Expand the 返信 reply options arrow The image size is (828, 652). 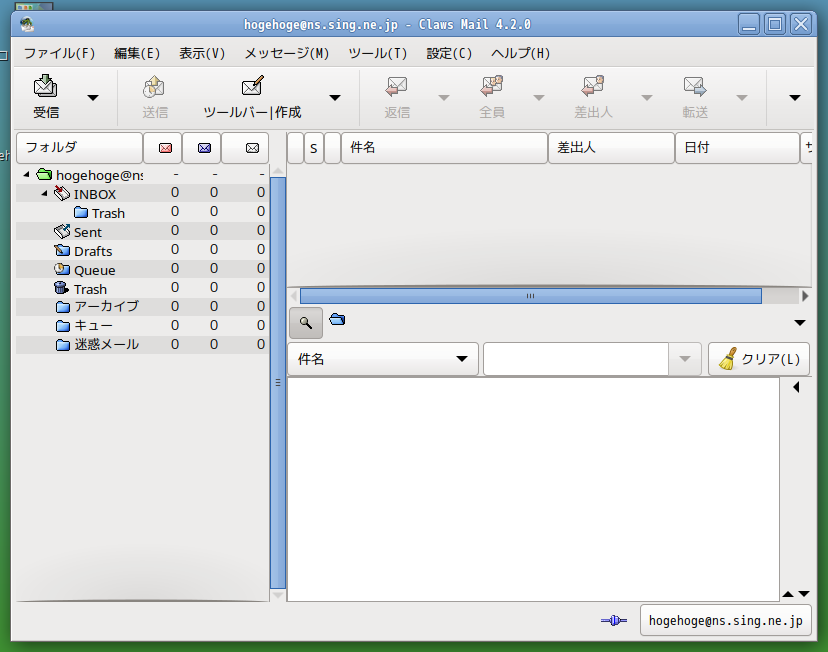(x=444, y=98)
